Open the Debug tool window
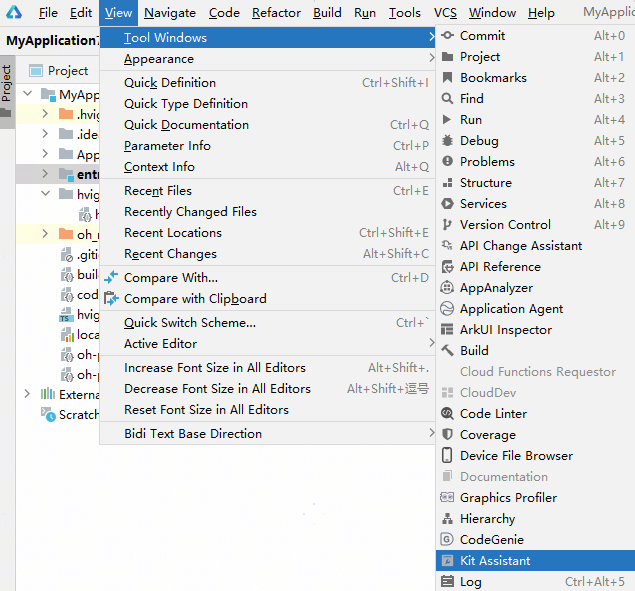This screenshot has width=635, height=591. (479, 141)
